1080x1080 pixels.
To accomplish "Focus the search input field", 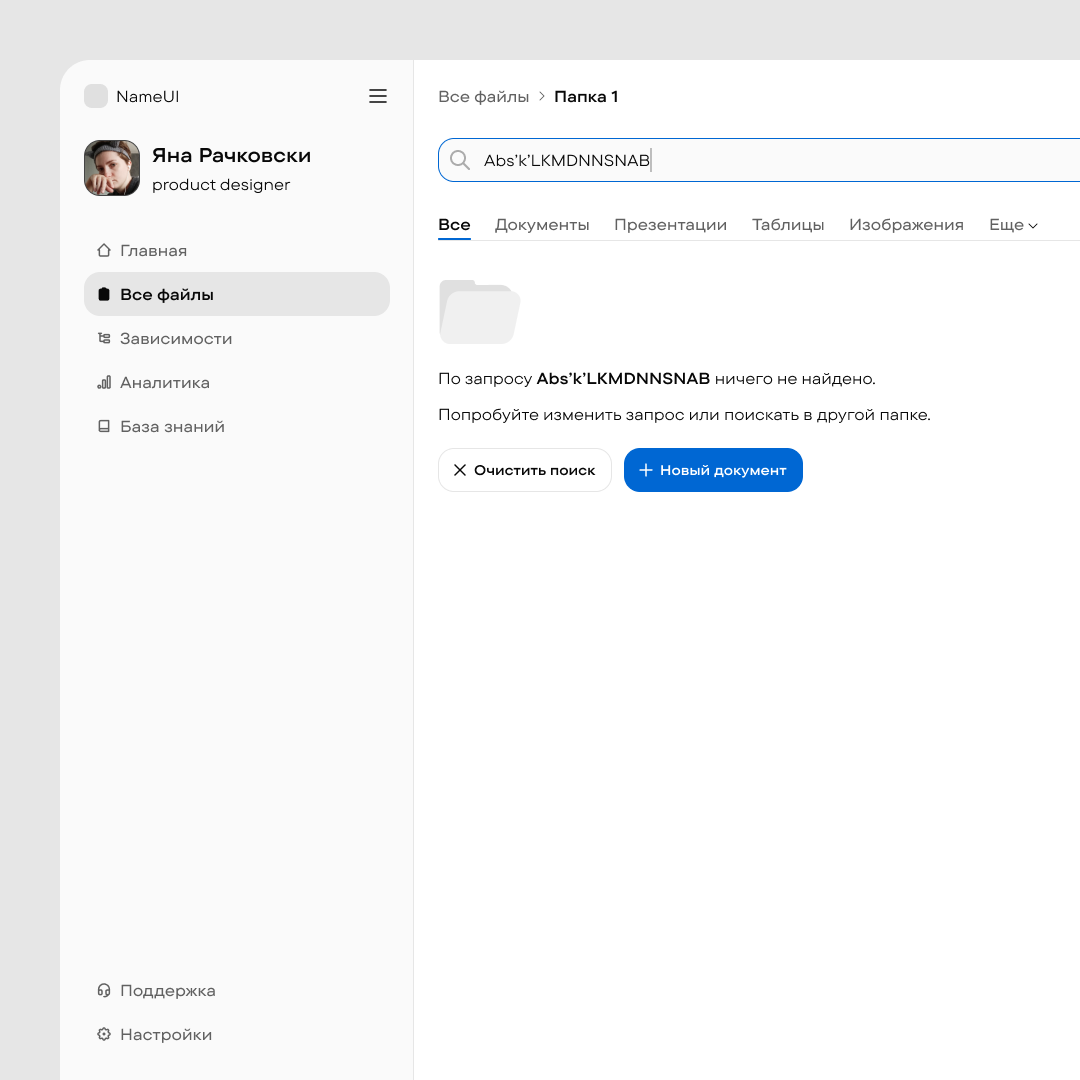I will coord(759,160).
